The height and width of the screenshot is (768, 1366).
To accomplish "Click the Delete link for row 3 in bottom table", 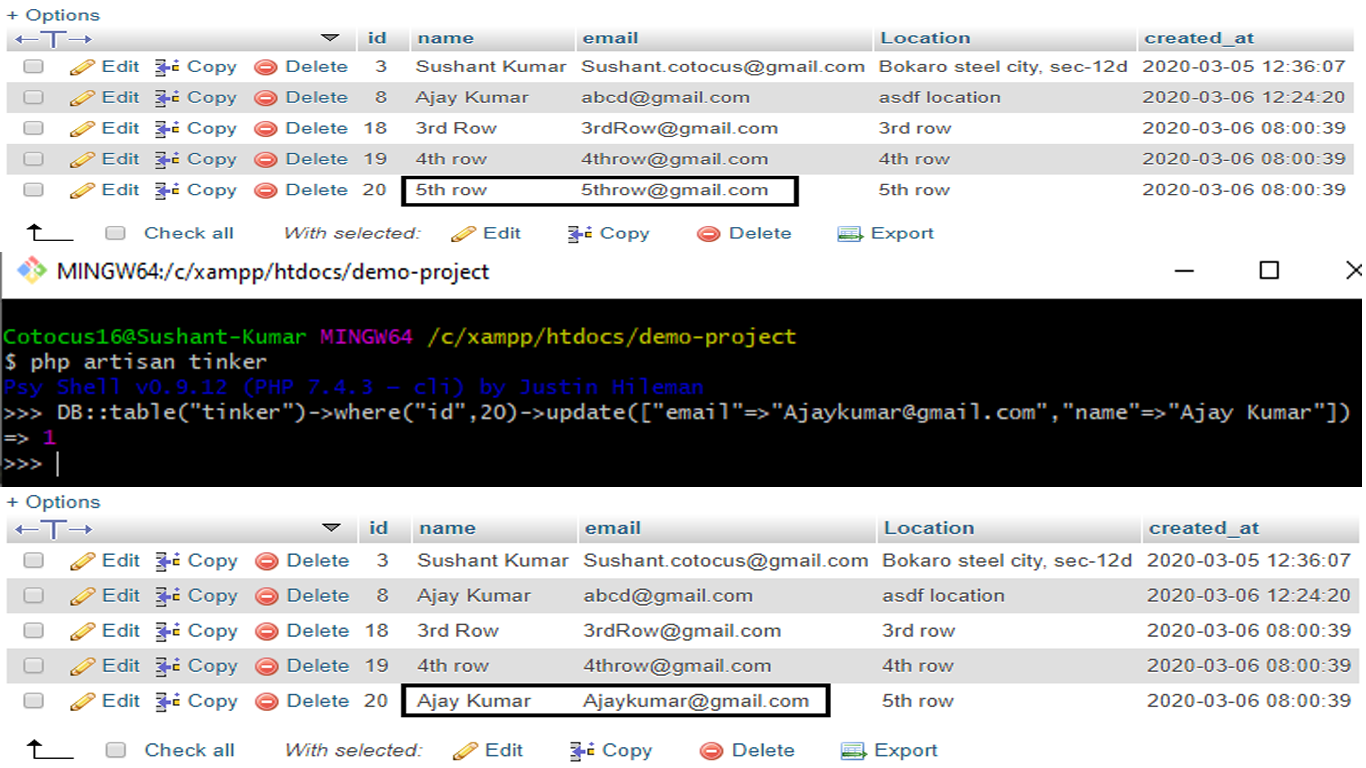I will (x=317, y=561).
